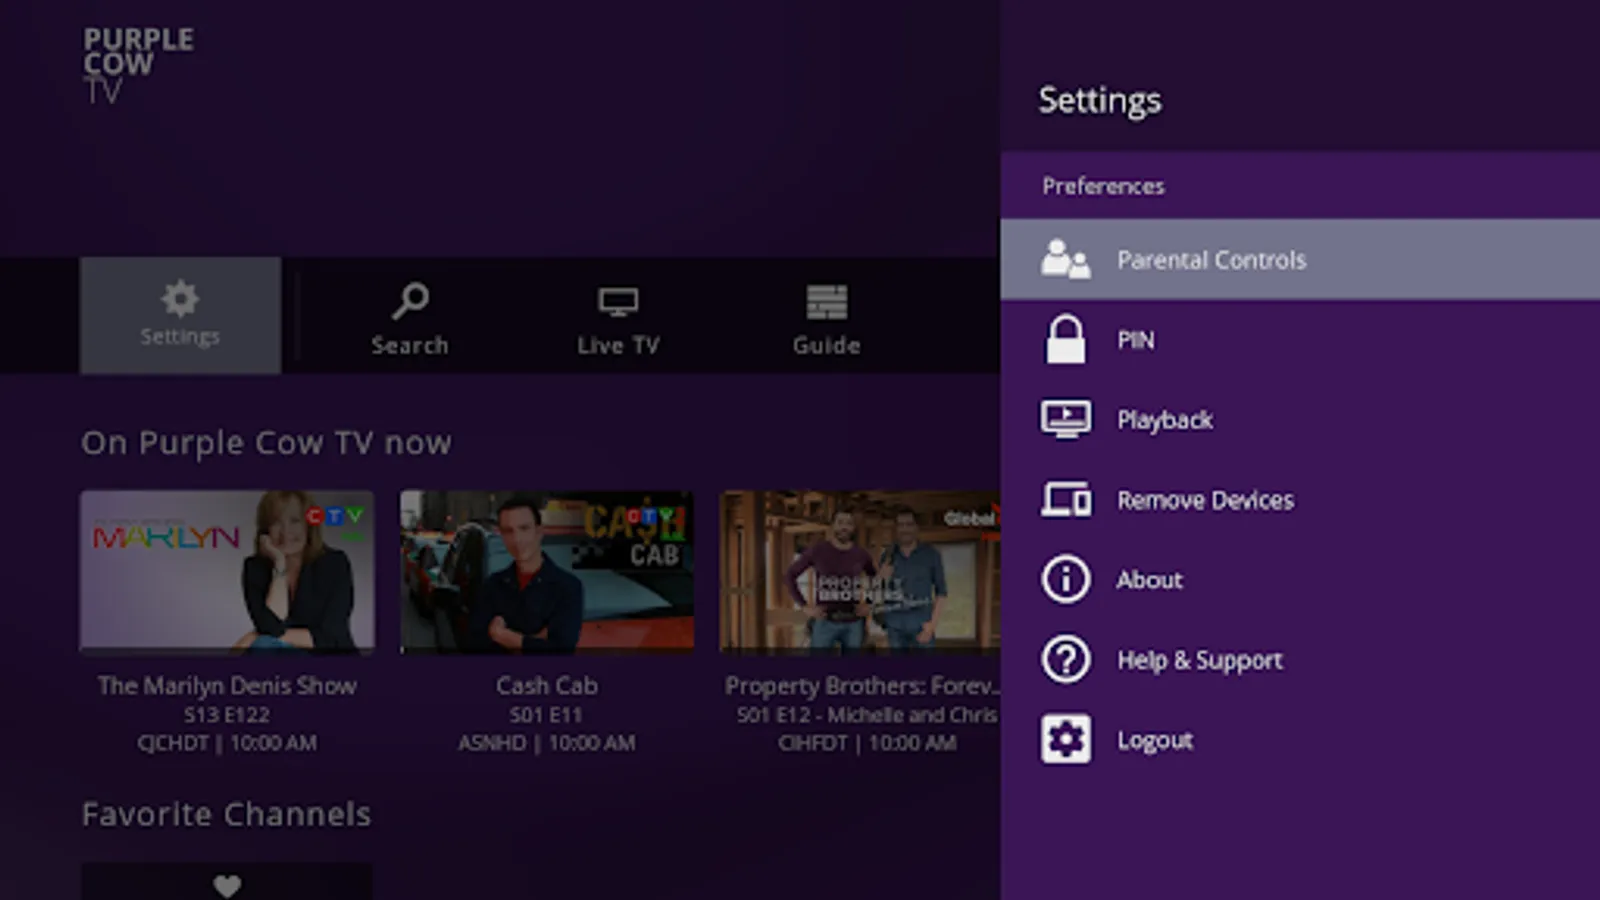Click ASNHD 10:00 AM channel text
This screenshot has height=900, width=1600.
coord(547,743)
